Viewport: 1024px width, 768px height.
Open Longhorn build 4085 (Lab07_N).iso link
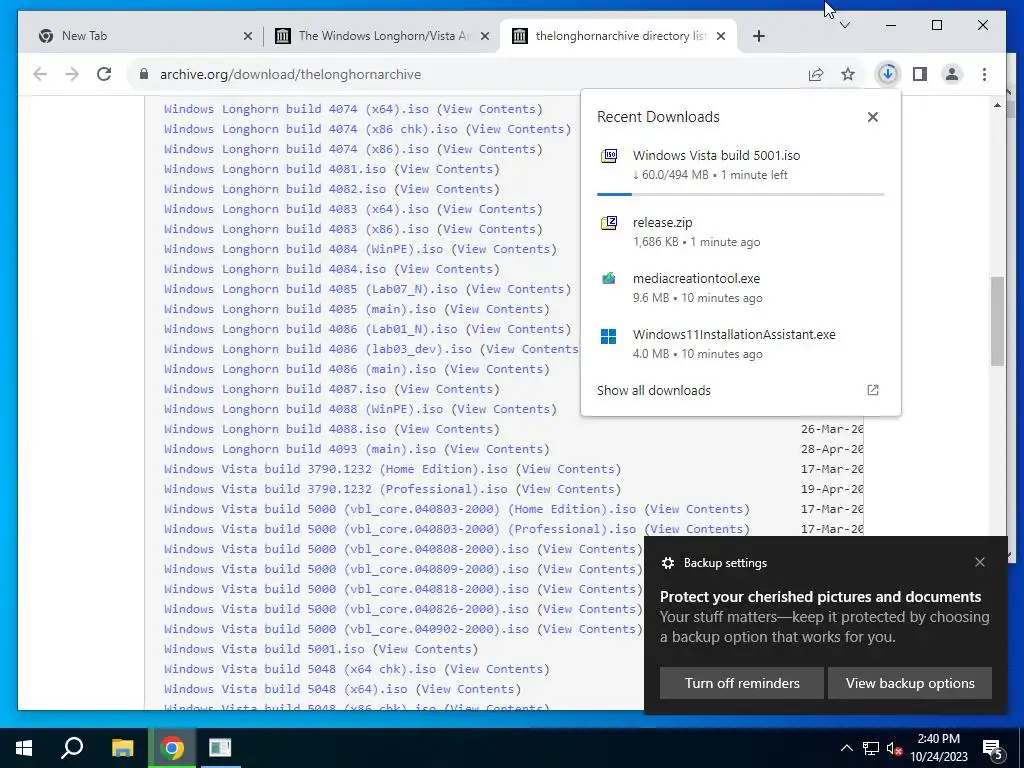311,289
